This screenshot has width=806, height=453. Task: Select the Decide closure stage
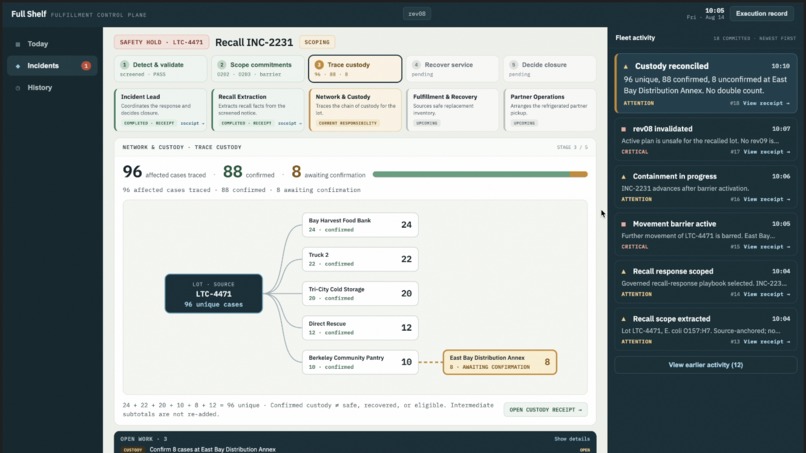(x=549, y=69)
